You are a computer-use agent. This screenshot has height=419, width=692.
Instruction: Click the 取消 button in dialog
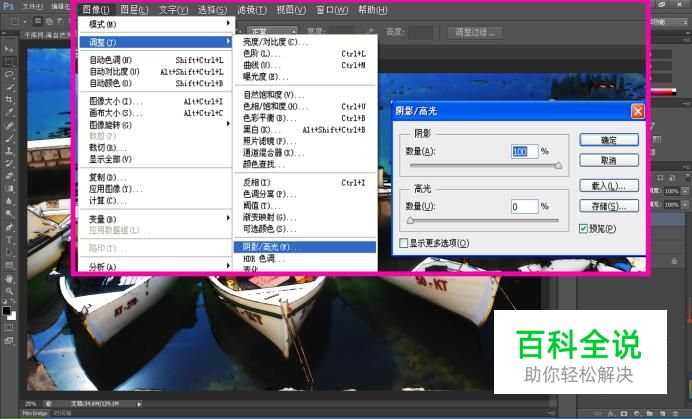point(609,160)
